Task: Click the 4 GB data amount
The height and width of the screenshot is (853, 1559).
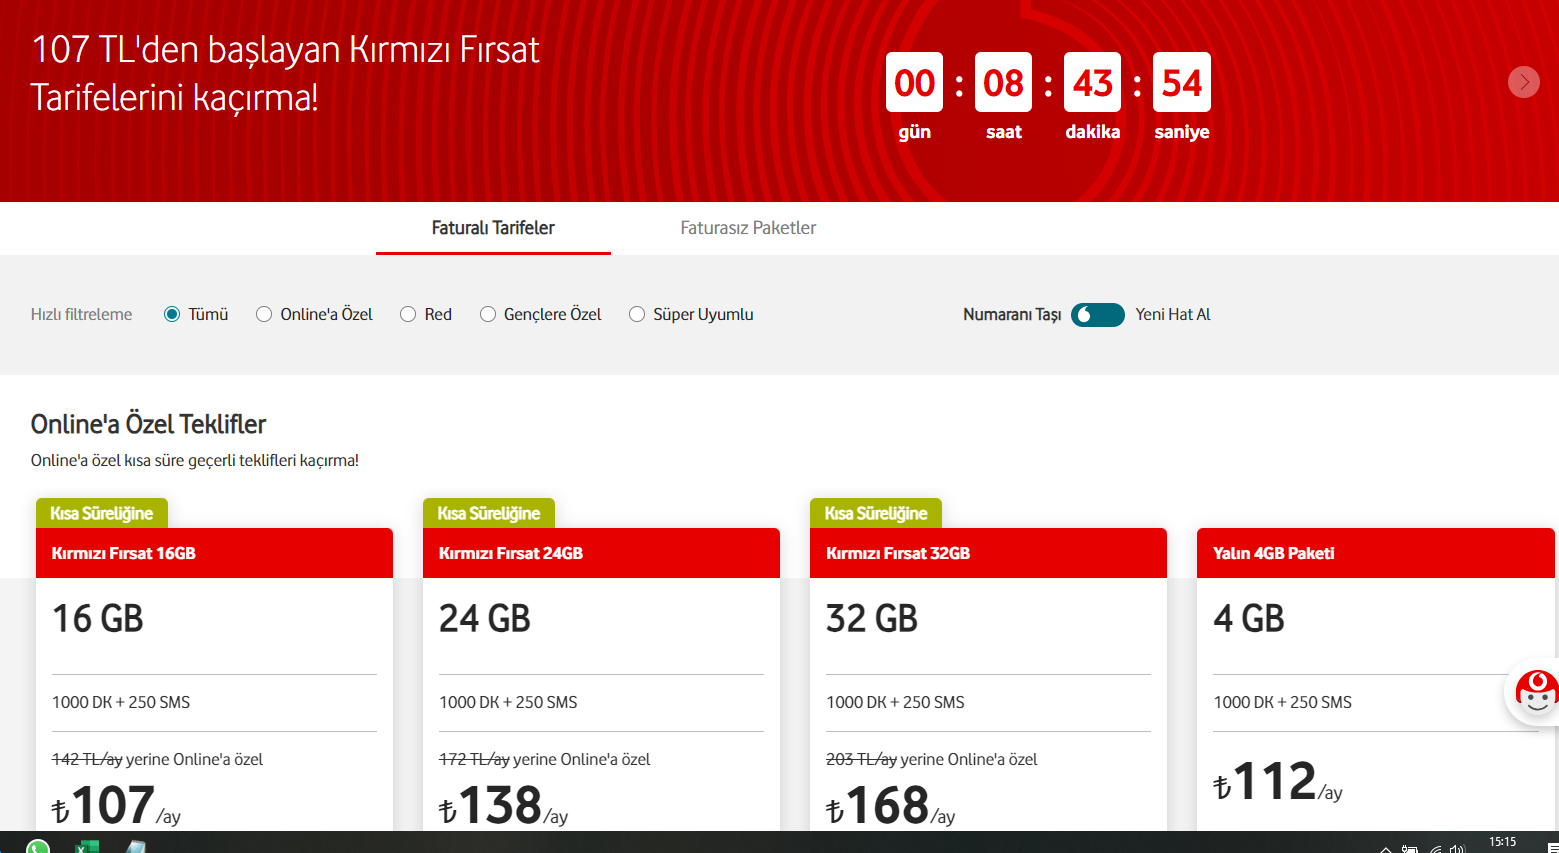Action: (x=1249, y=619)
